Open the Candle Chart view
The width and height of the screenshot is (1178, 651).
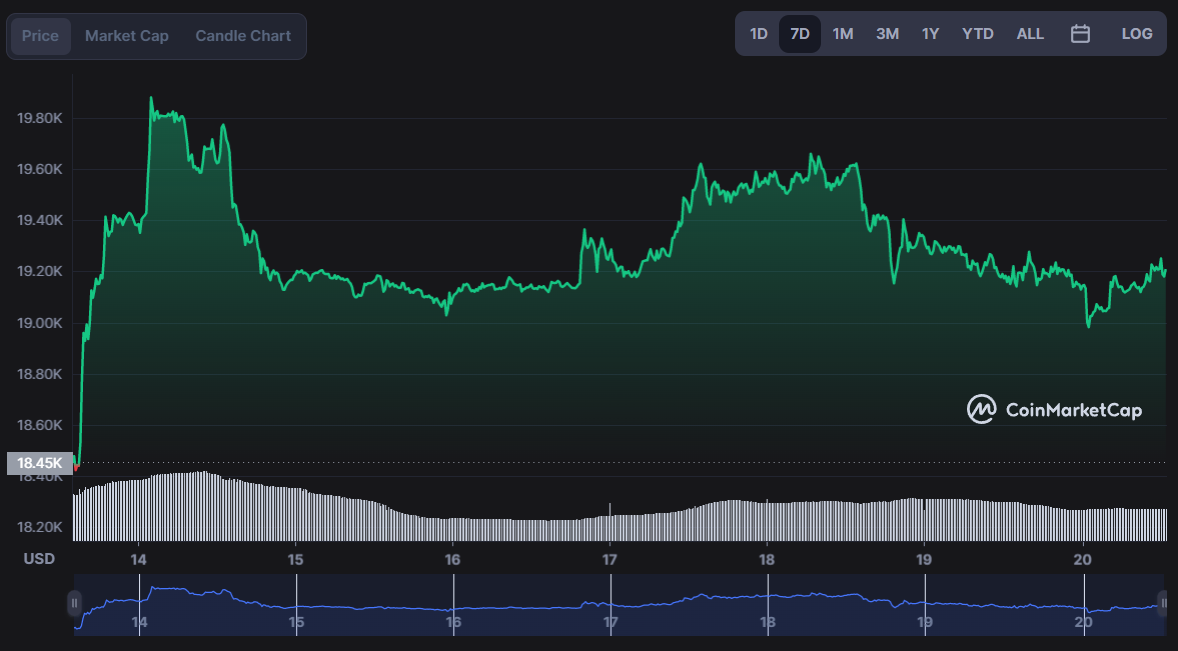[243, 36]
